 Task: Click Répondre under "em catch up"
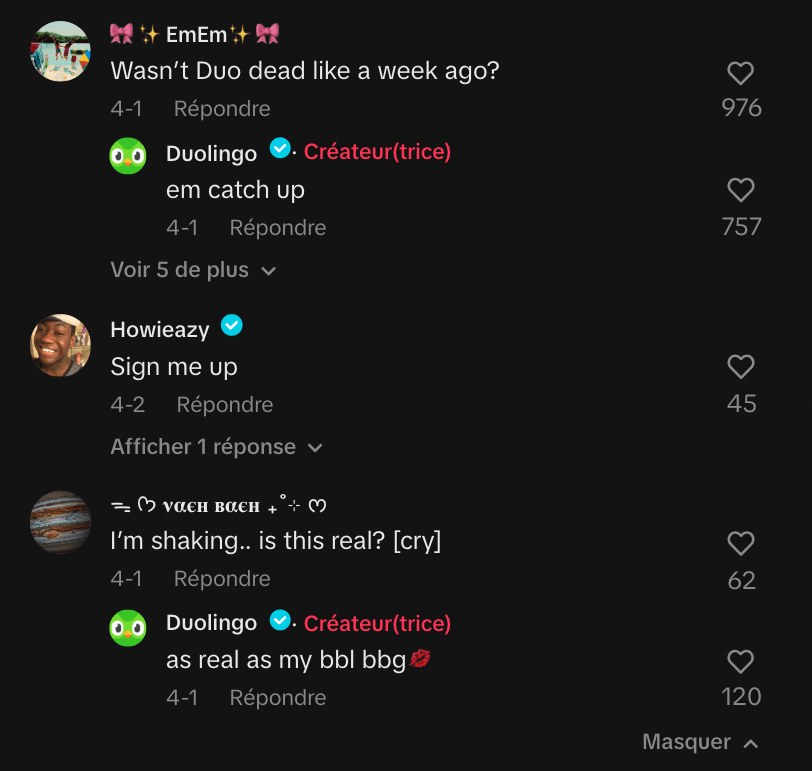tap(278, 228)
